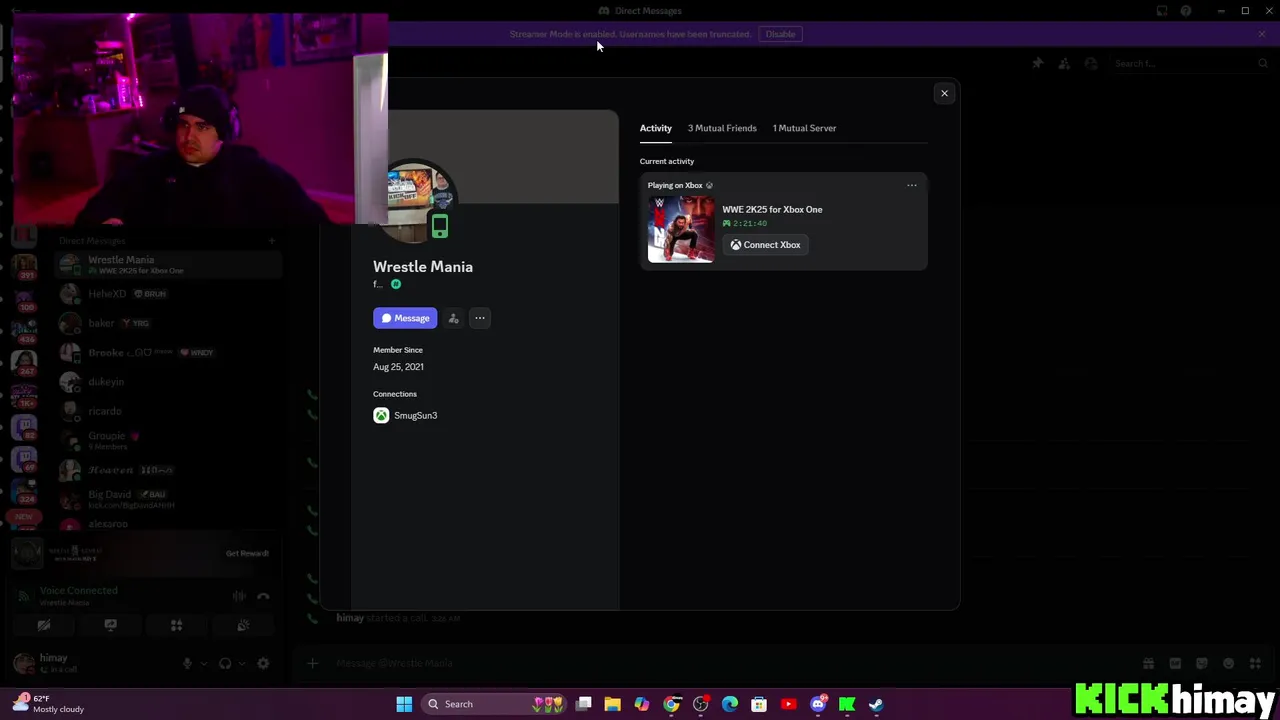The image size is (1280, 720).
Task: Mute the microphone in user panel
Action: coord(187,663)
